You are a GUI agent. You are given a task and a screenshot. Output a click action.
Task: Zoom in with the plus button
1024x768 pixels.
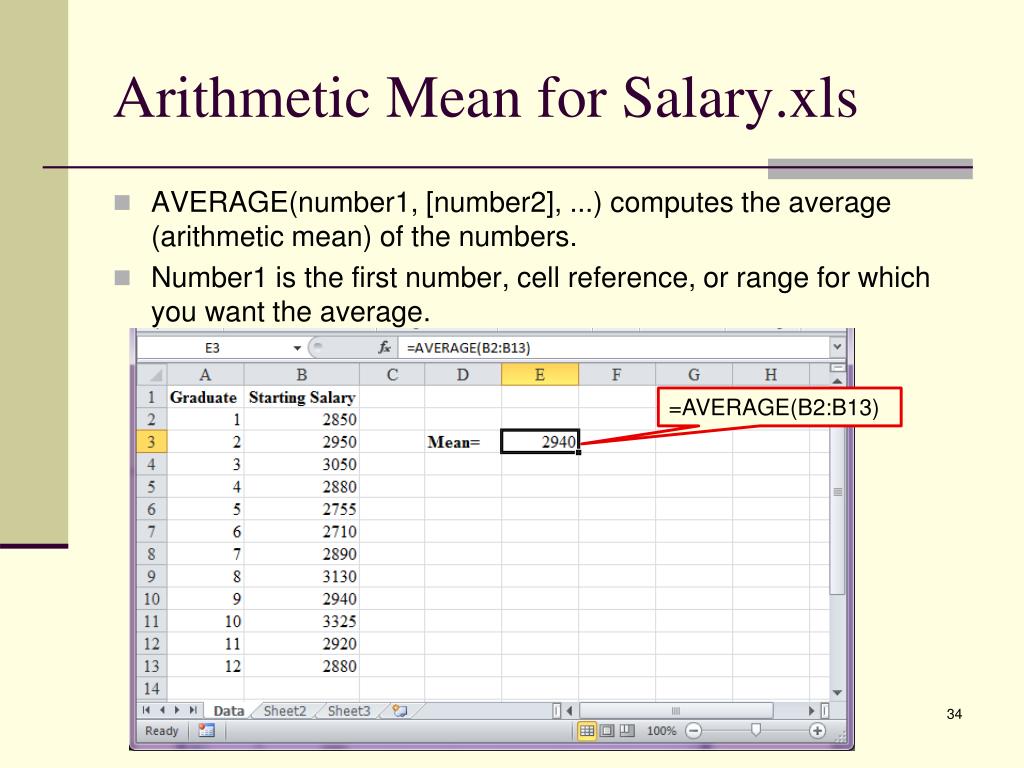click(817, 731)
